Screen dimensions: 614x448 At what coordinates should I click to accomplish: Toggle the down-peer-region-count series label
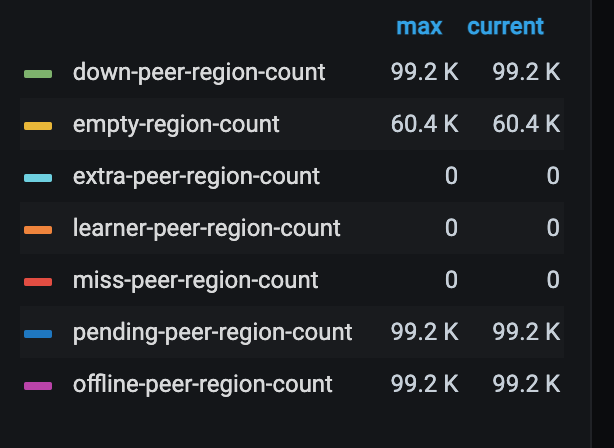click(199, 73)
